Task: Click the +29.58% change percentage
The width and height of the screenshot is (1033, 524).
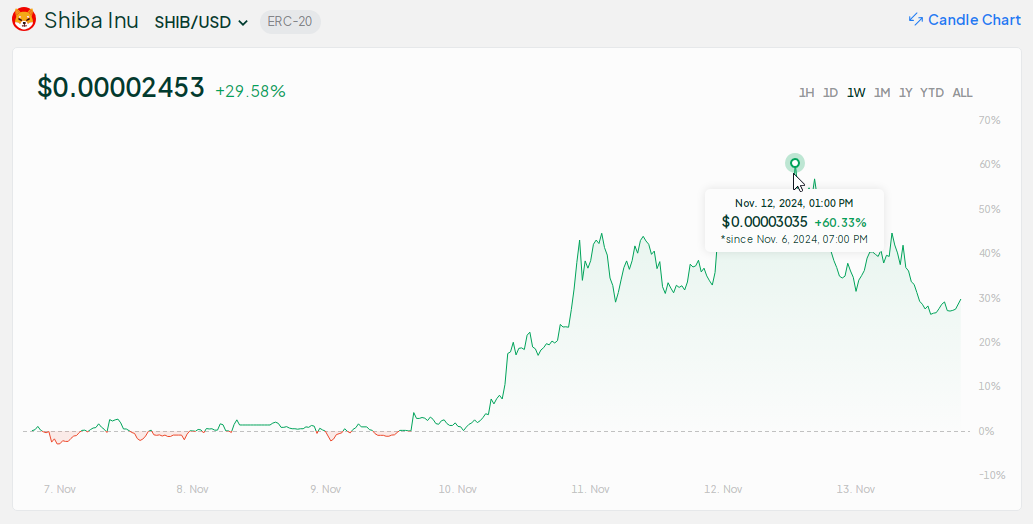Action: pyautogui.click(x=250, y=92)
